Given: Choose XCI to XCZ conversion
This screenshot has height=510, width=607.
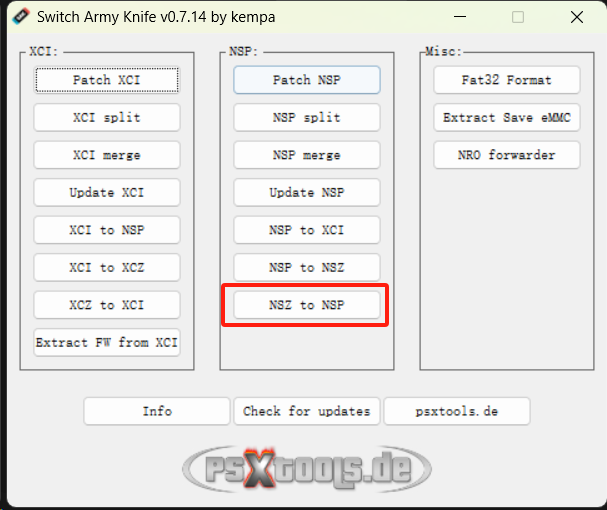Looking at the screenshot, I should [107, 267].
